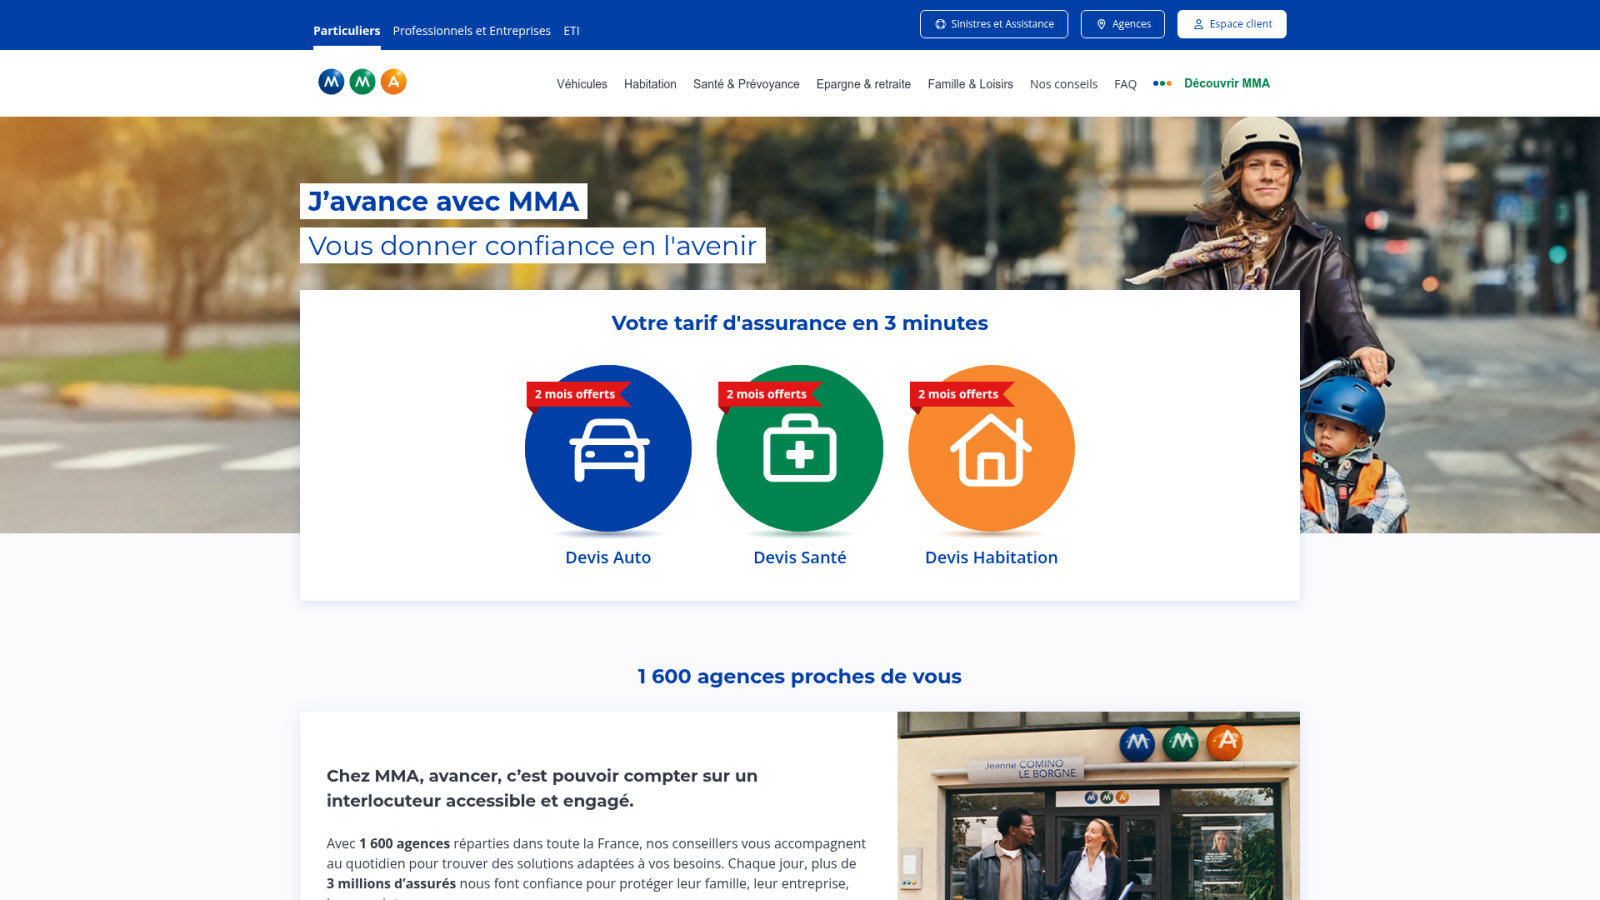Click the three colored dots beside Découvrir MMA
The height and width of the screenshot is (900, 1600).
pos(1162,84)
